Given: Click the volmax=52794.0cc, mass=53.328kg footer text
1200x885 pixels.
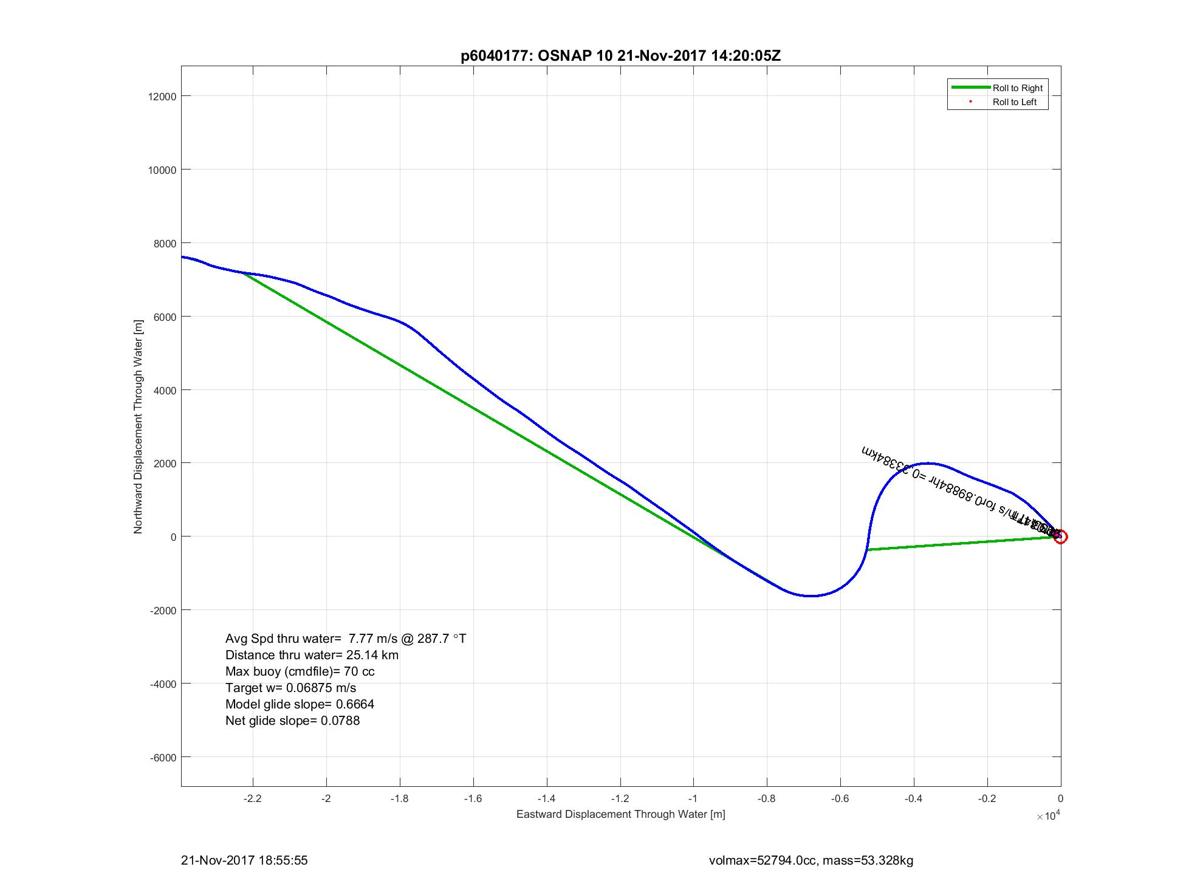Looking at the screenshot, I should tap(810, 860).
